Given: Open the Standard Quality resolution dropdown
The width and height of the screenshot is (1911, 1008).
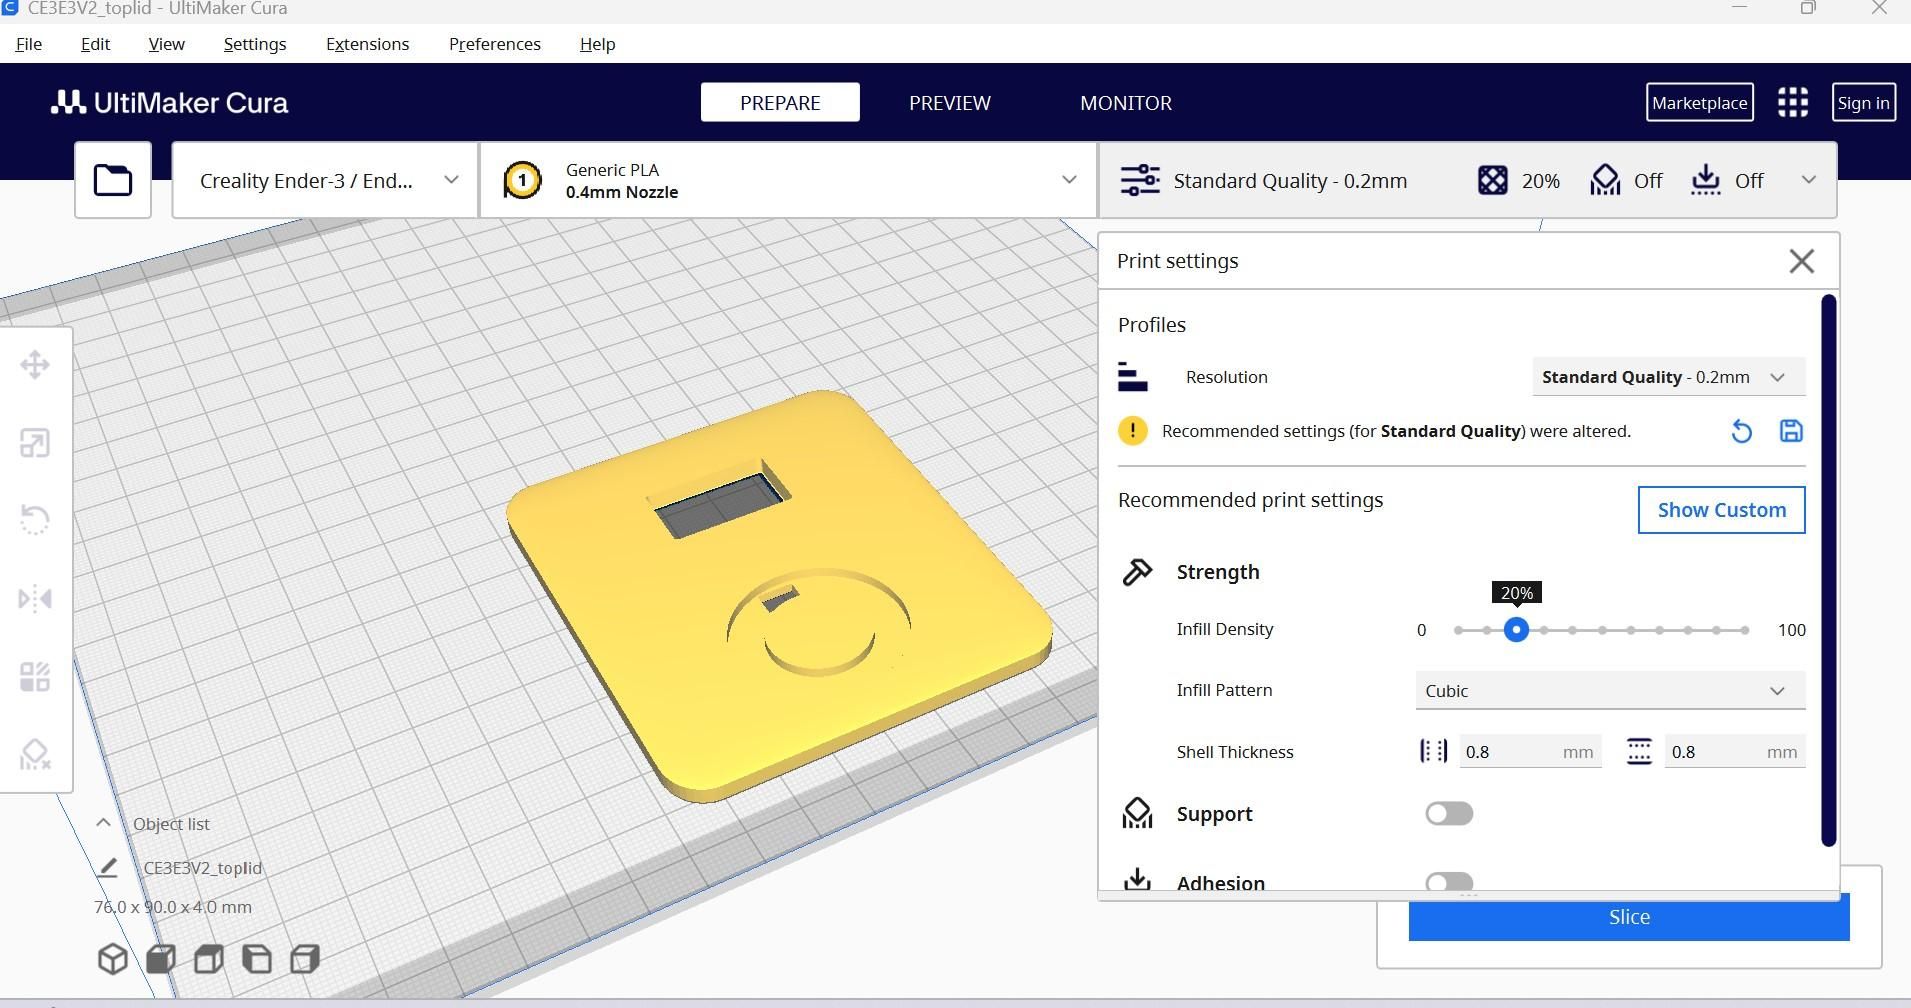Looking at the screenshot, I should pyautogui.click(x=1669, y=377).
